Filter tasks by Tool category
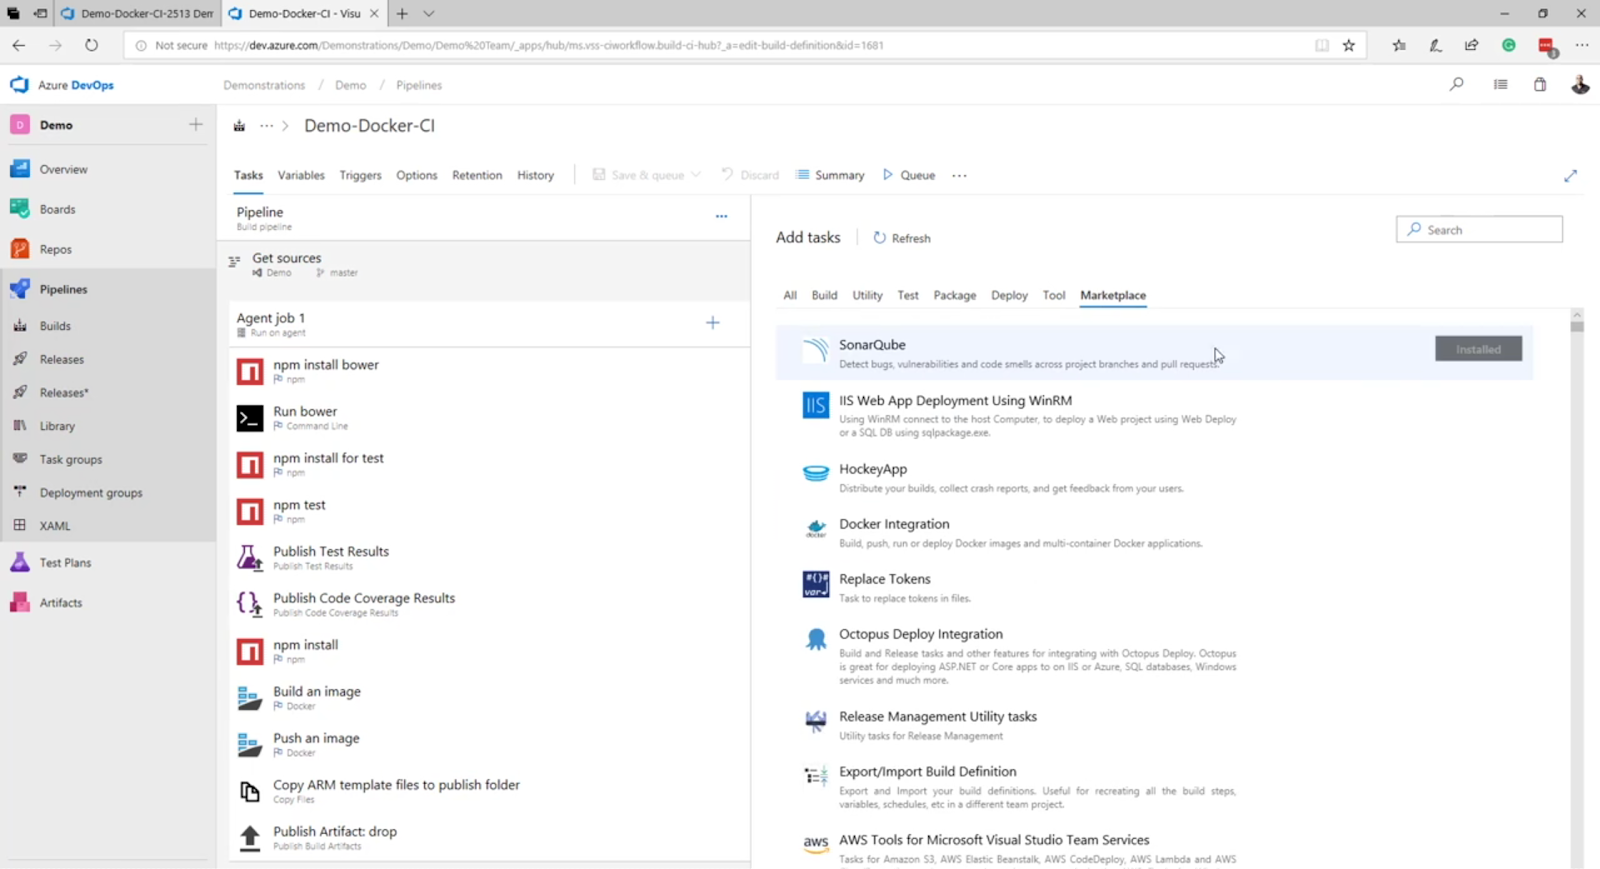 click(x=1054, y=295)
